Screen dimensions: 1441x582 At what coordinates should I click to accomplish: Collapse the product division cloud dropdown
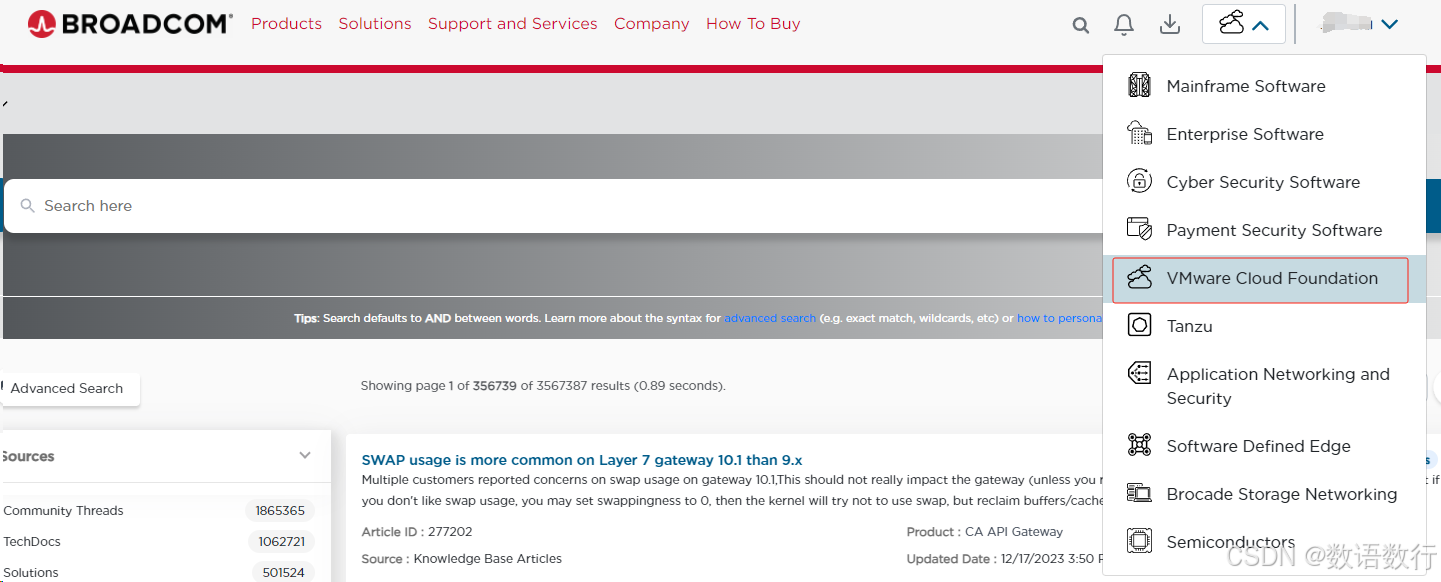coord(1243,24)
